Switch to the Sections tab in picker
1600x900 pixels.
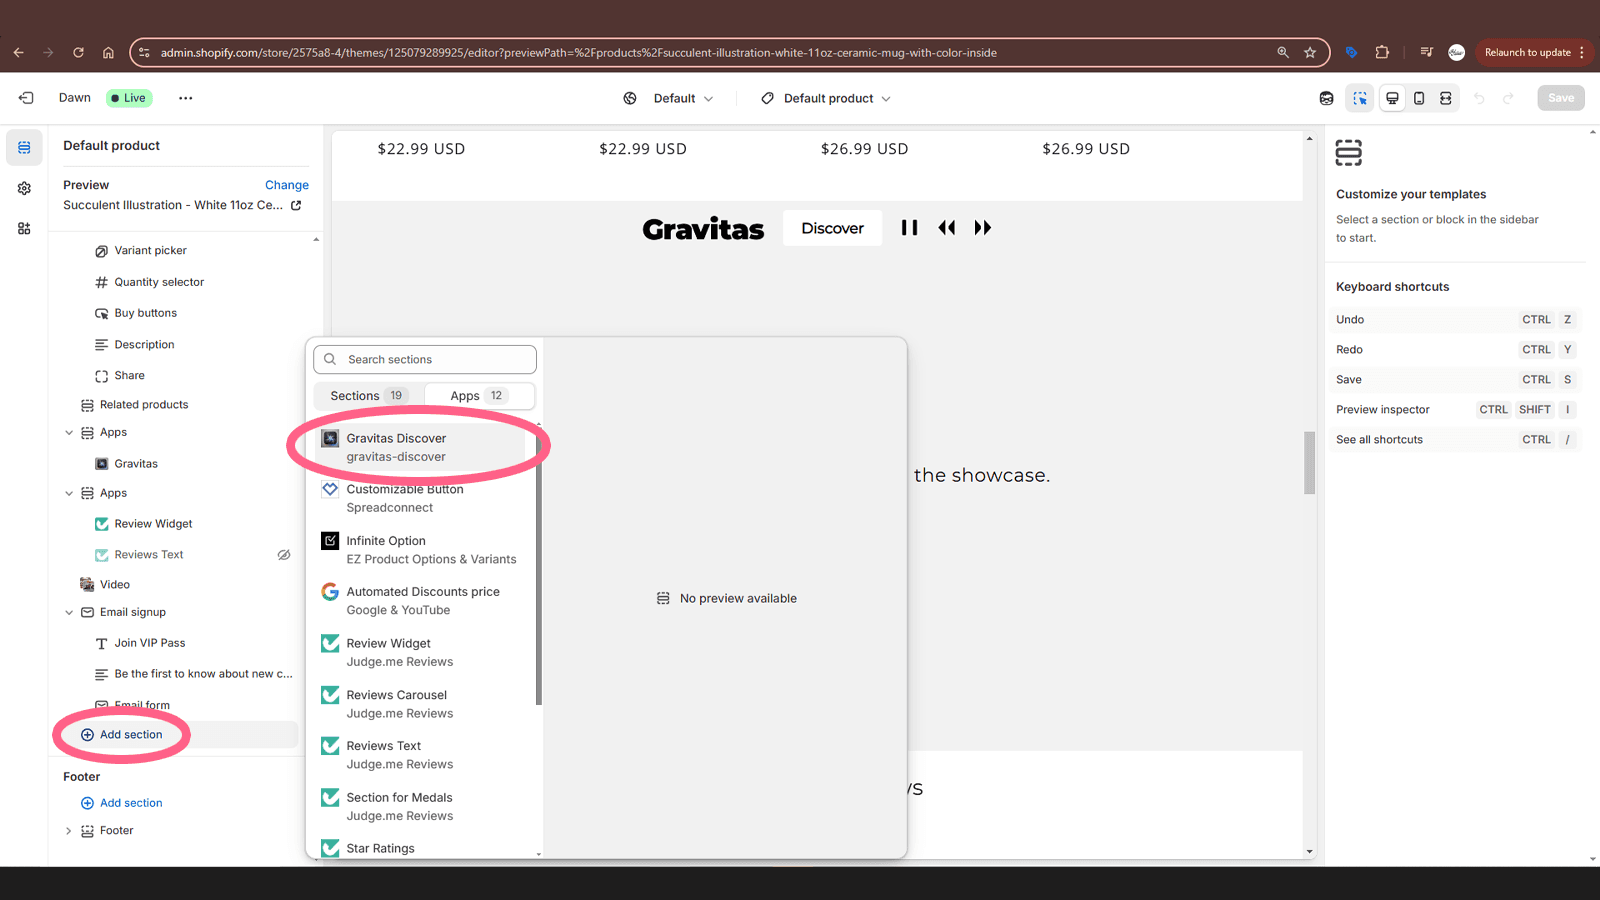[369, 396]
